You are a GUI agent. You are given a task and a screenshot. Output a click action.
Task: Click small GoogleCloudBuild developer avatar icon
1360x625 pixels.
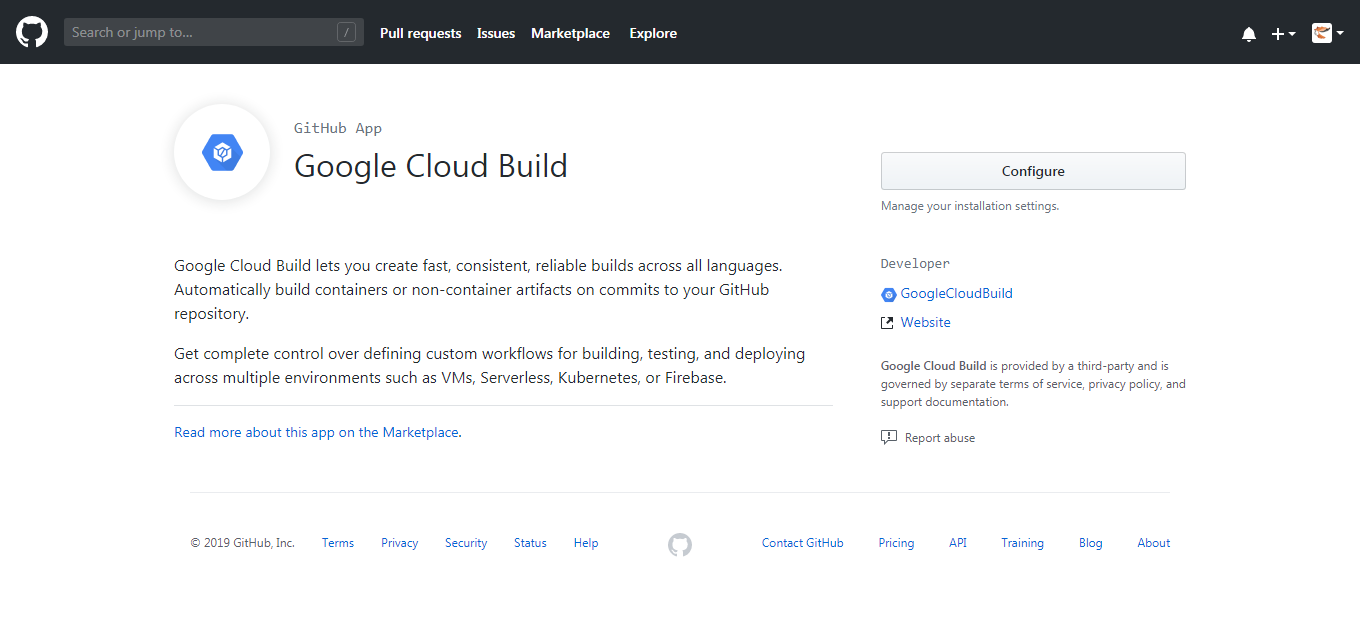[888, 294]
